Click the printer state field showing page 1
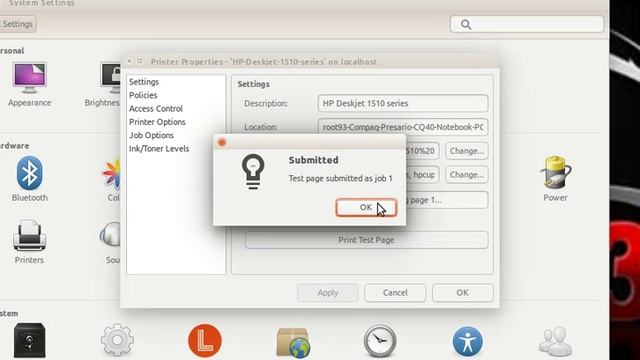 [x=447, y=200]
